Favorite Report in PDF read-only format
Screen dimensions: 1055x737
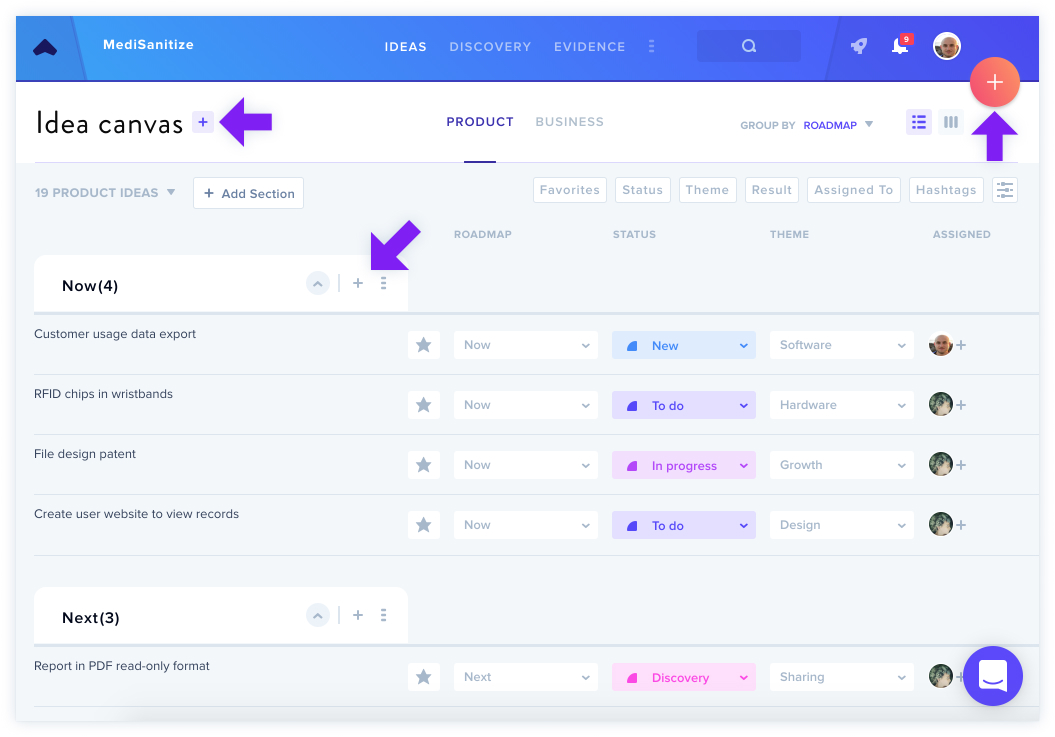pyautogui.click(x=424, y=677)
